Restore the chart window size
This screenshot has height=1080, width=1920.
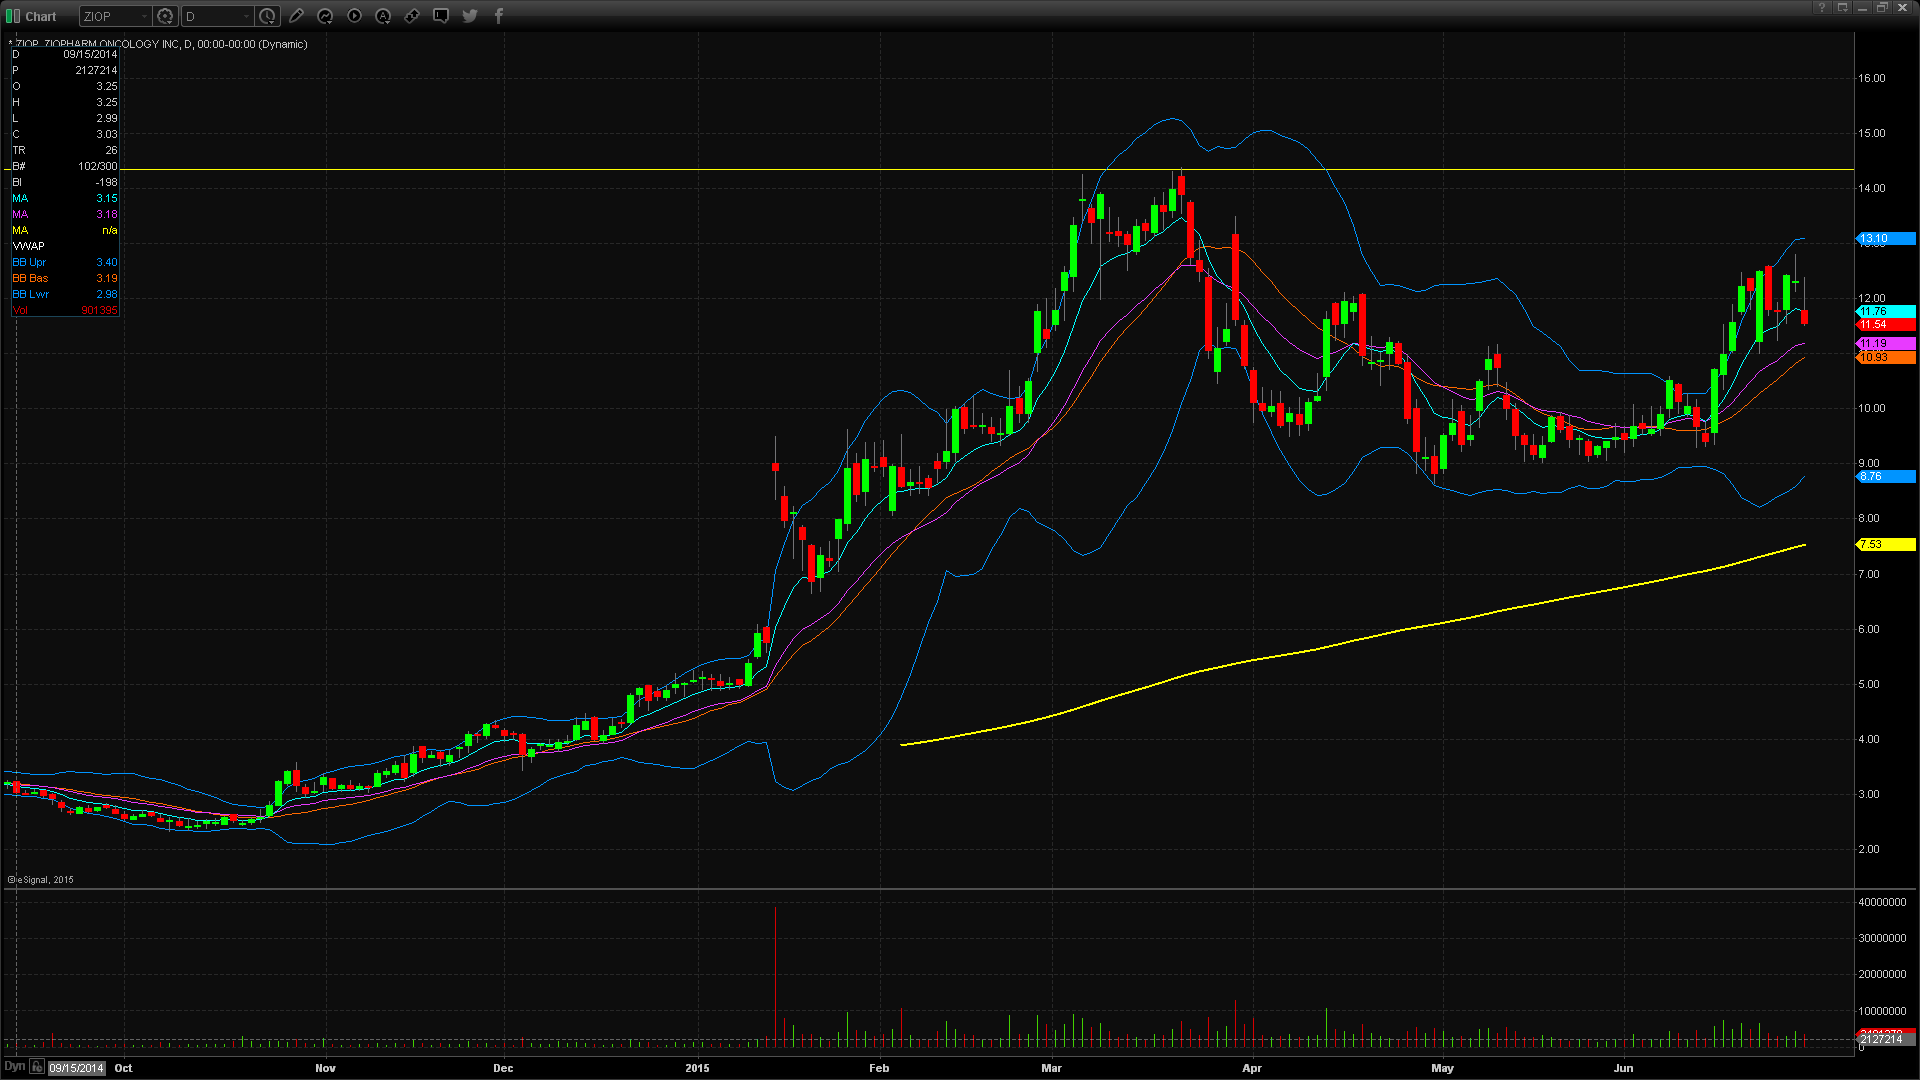point(1881,8)
